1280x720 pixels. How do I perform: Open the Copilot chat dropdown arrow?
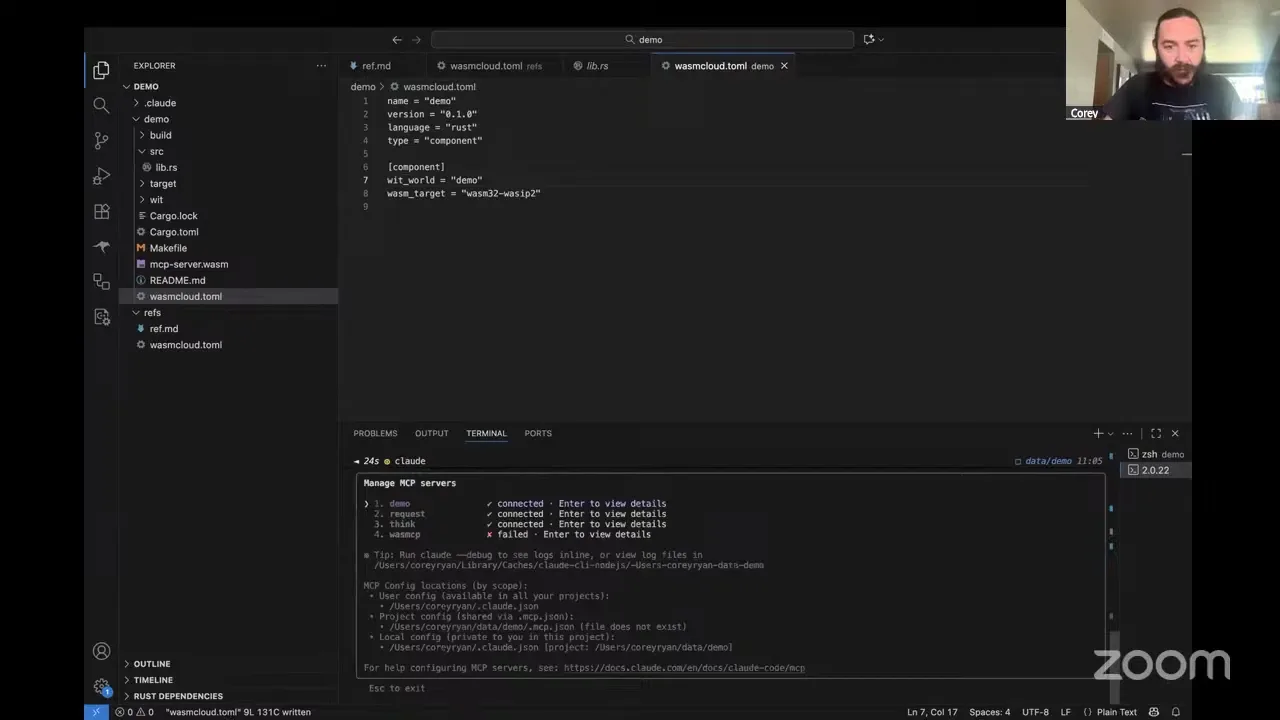(x=881, y=39)
